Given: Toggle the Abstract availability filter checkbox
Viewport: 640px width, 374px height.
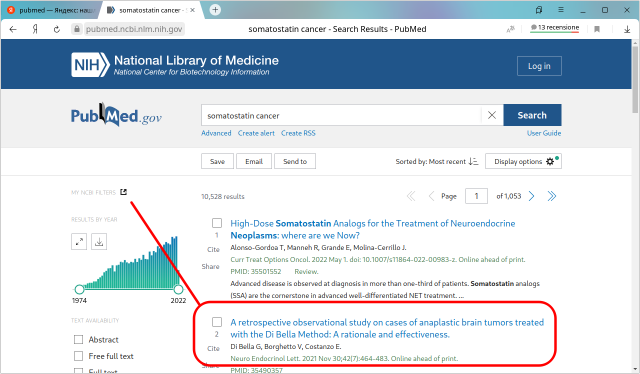Looking at the screenshot, I should (x=78, y=340).
